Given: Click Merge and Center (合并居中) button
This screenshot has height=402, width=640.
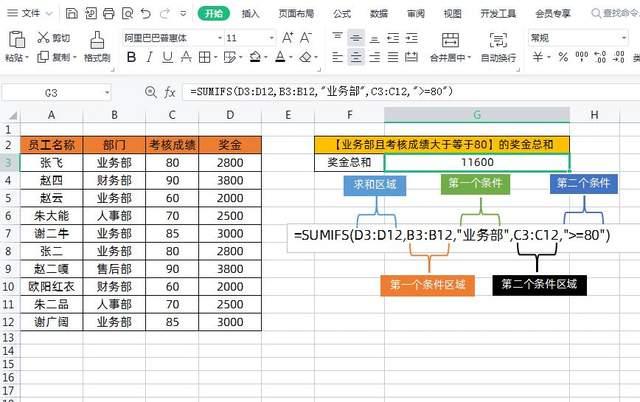Looking at the screenshot, I should (x=449, y=44).
